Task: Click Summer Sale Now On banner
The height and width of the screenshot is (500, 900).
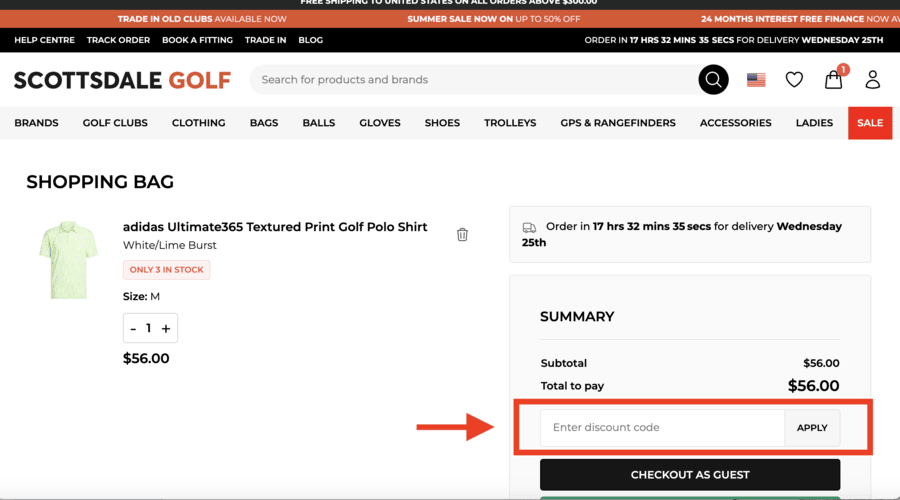Action: 494,19
